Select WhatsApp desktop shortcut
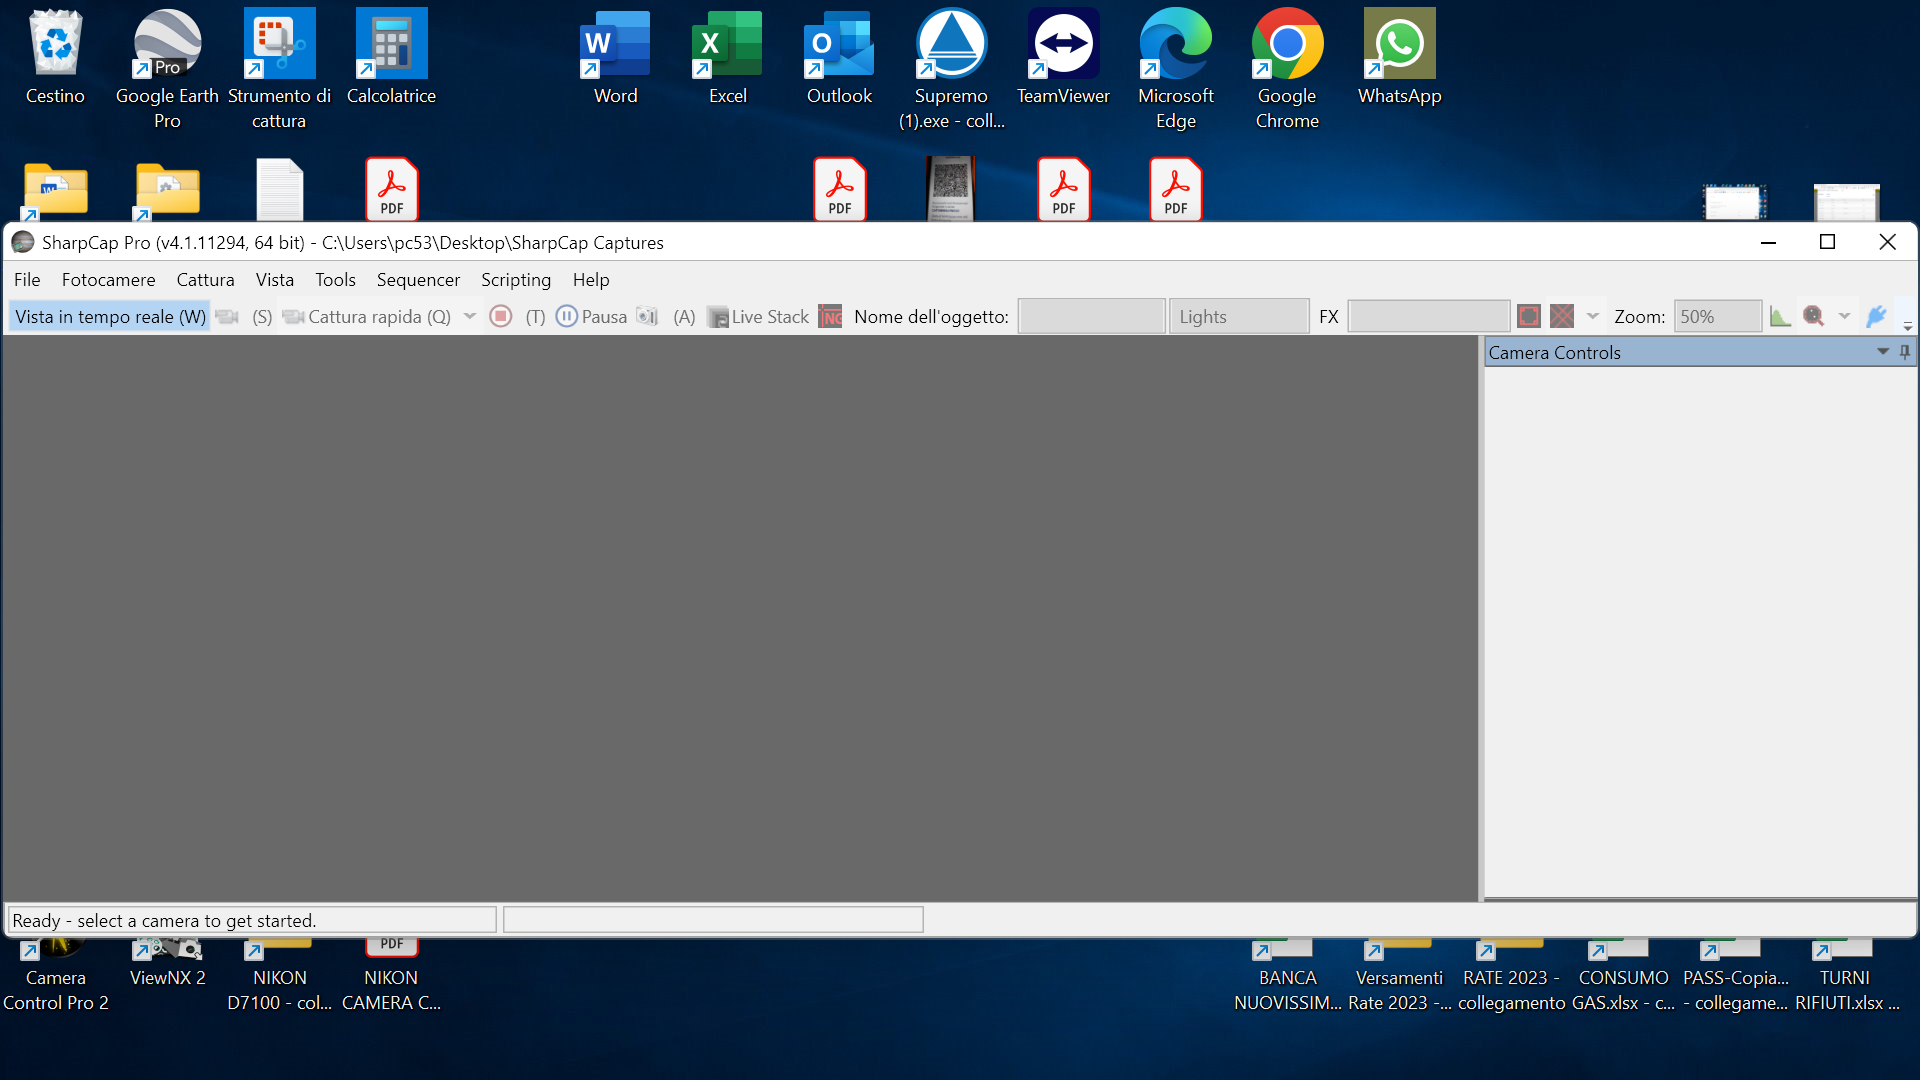1920x1080 pixels. [x=1399, y=57]
